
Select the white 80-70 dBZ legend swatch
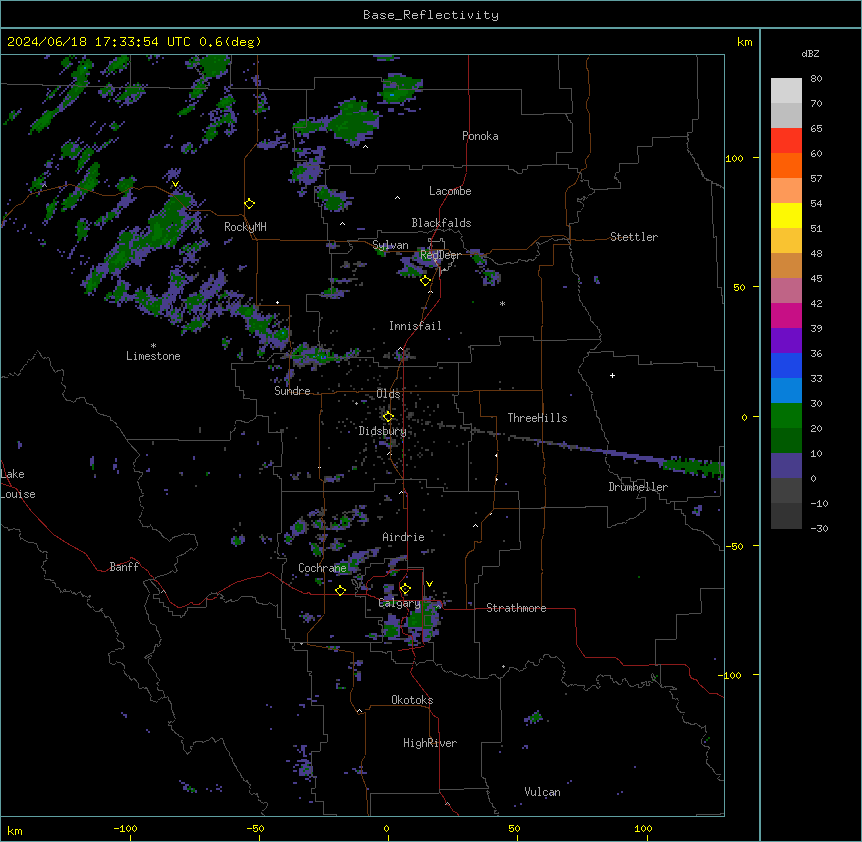click(786, 91)
